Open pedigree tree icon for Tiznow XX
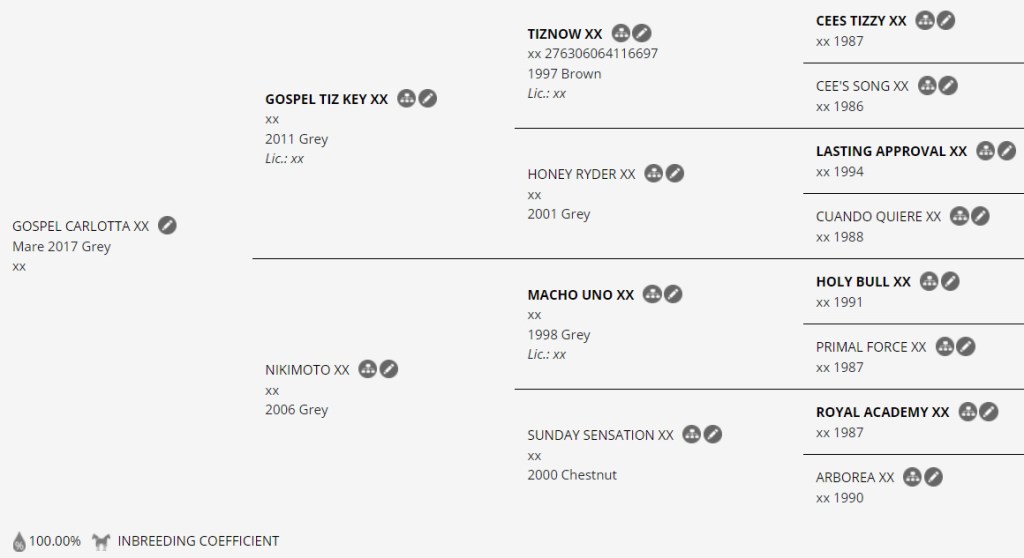This screenshot has height=558, width=1024. pos(620,34)
